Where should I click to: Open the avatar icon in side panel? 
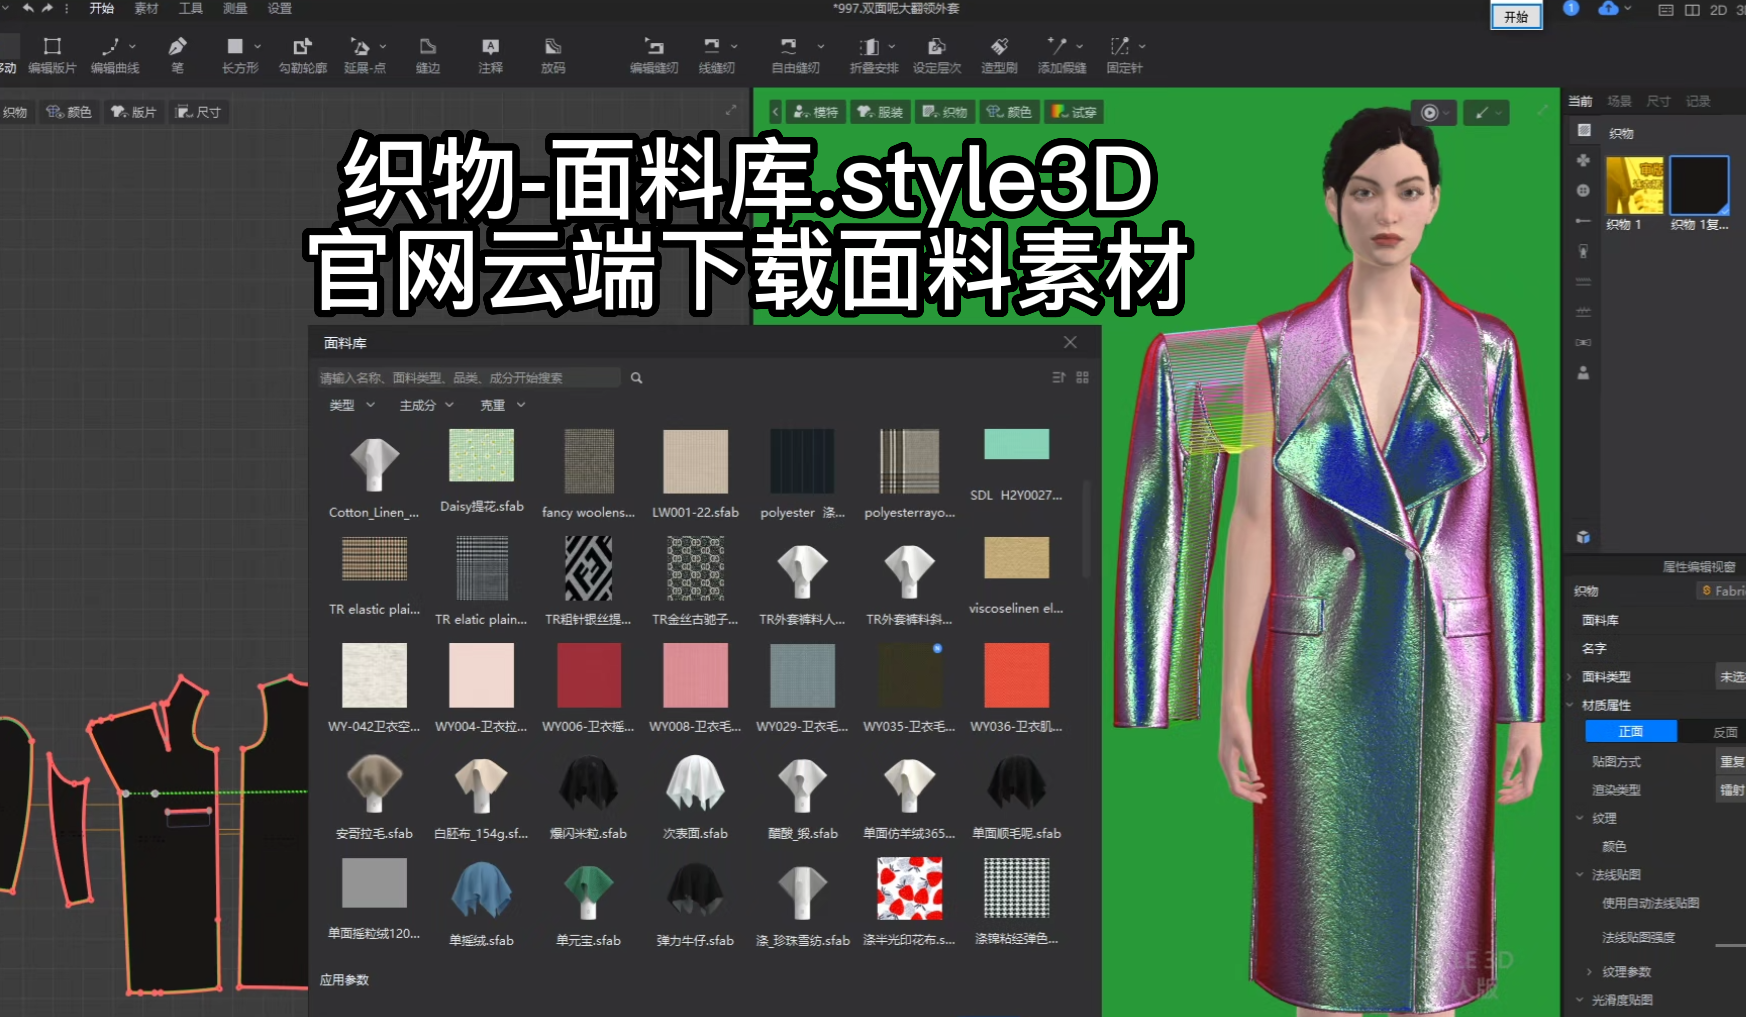[1583, 373]
